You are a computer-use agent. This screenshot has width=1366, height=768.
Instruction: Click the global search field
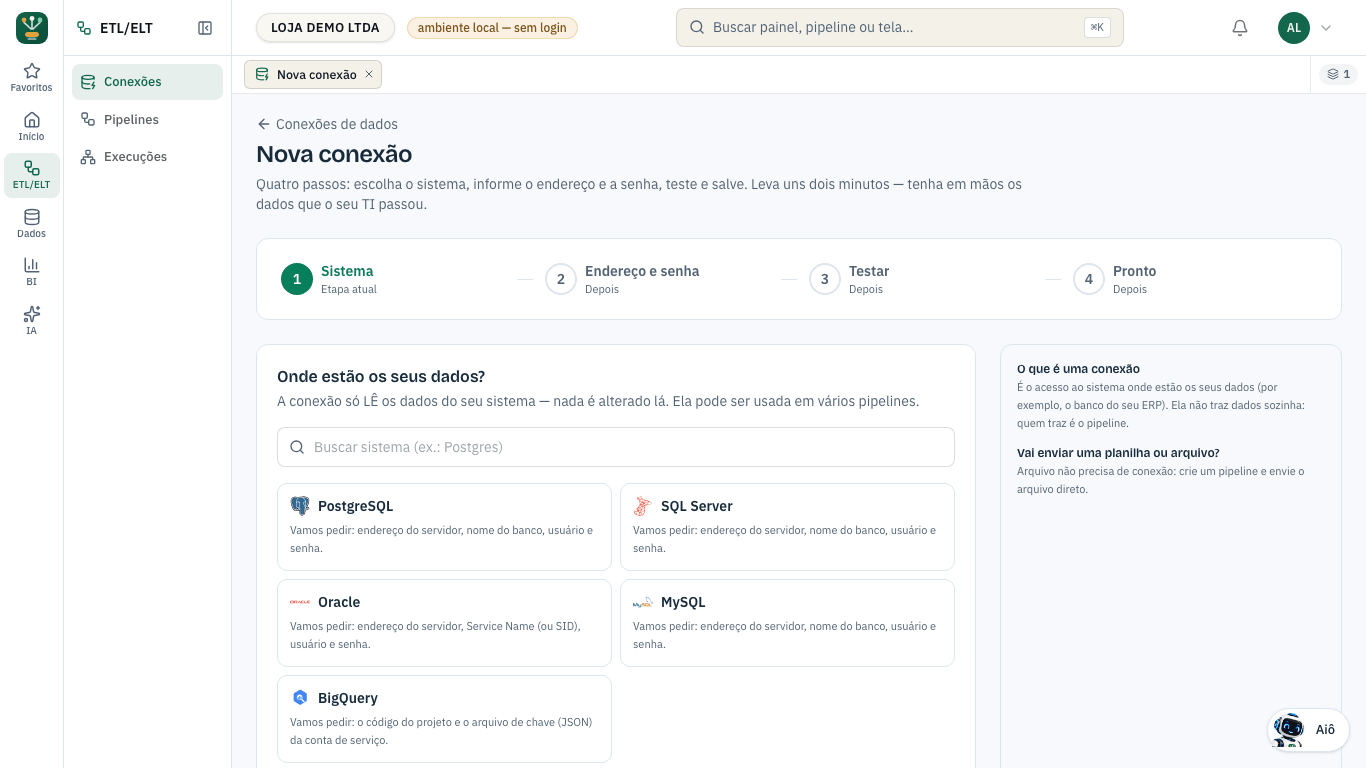[x=900, y=28]
